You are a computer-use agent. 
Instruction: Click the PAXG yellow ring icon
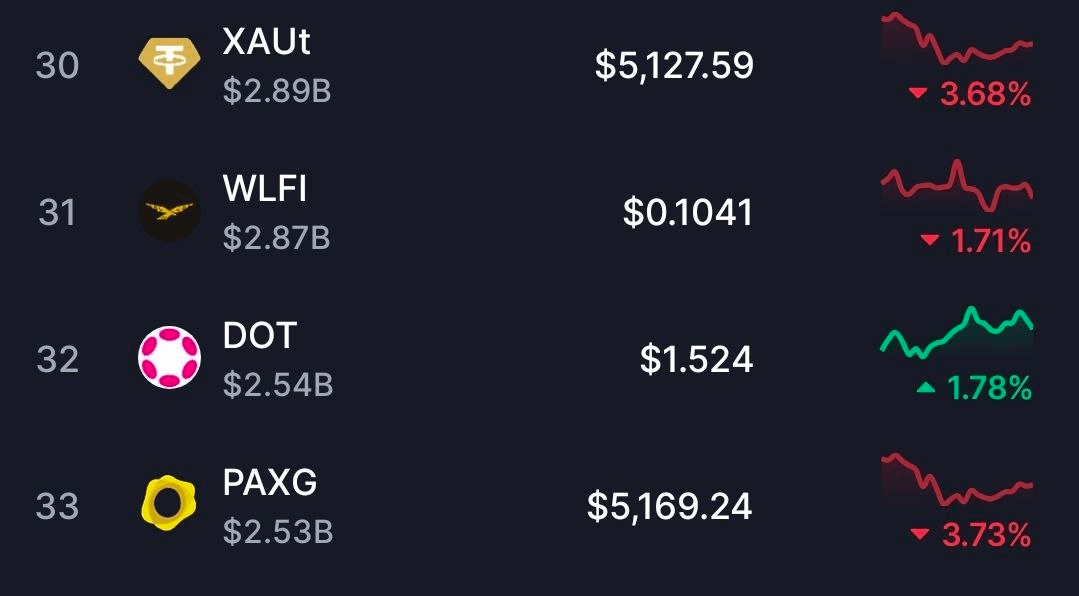169,504
